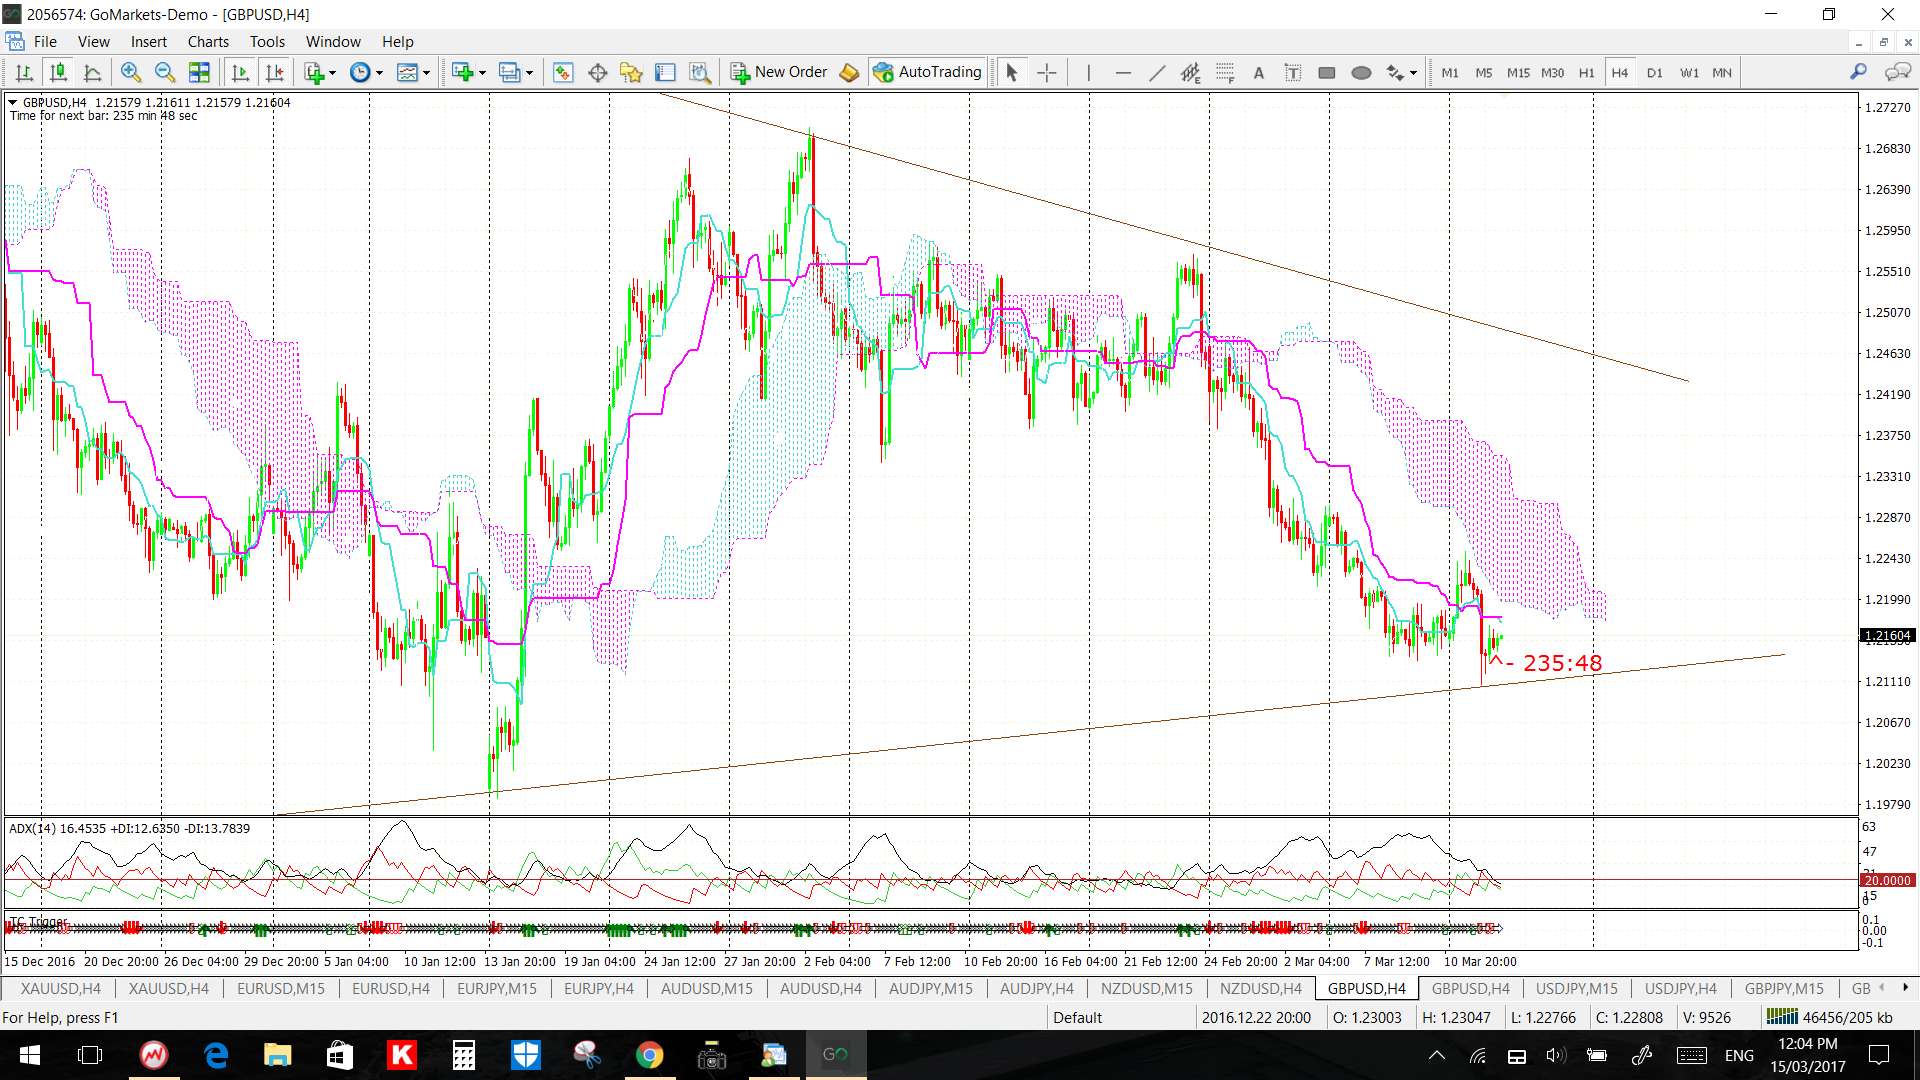Switch chart to candlesticks mode
This screenshot has width=1920, height=1080.
pos(58,72)
